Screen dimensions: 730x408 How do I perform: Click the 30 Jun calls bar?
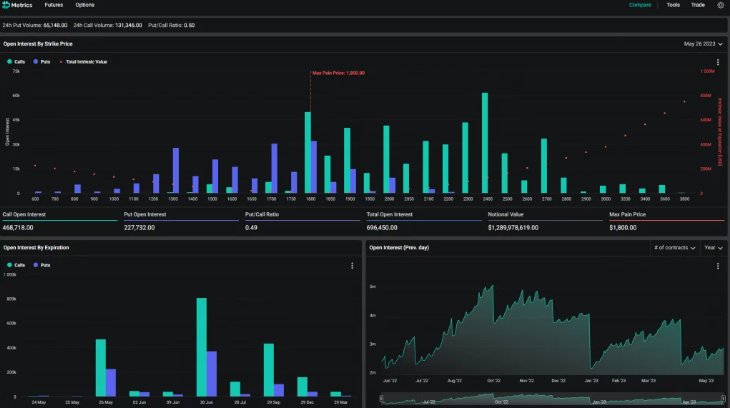[202, 347]
